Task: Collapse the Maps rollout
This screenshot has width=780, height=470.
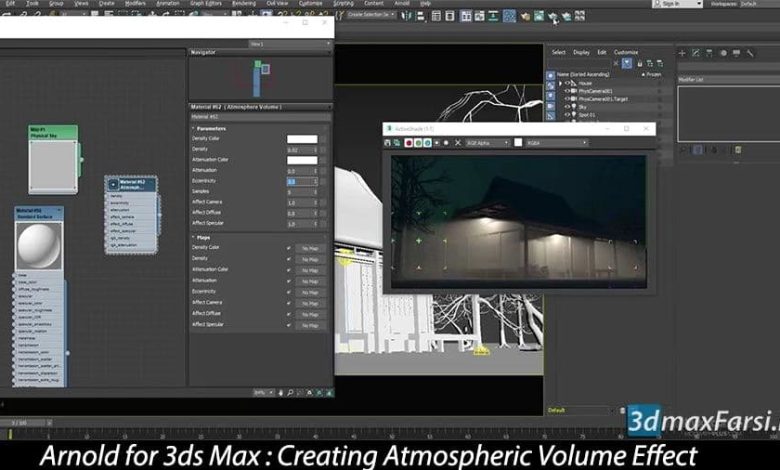Action: pos(194,238)
